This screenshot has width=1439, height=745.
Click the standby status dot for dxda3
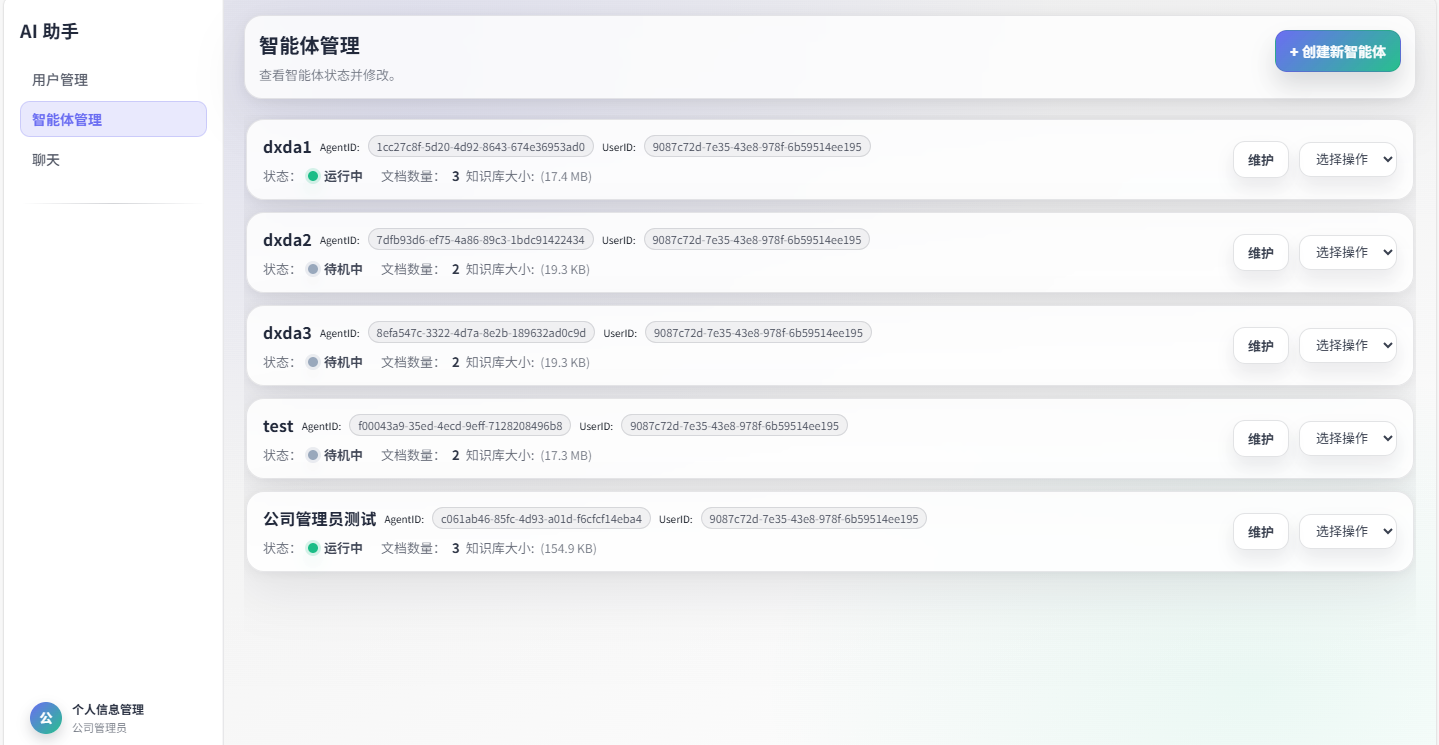311,362
